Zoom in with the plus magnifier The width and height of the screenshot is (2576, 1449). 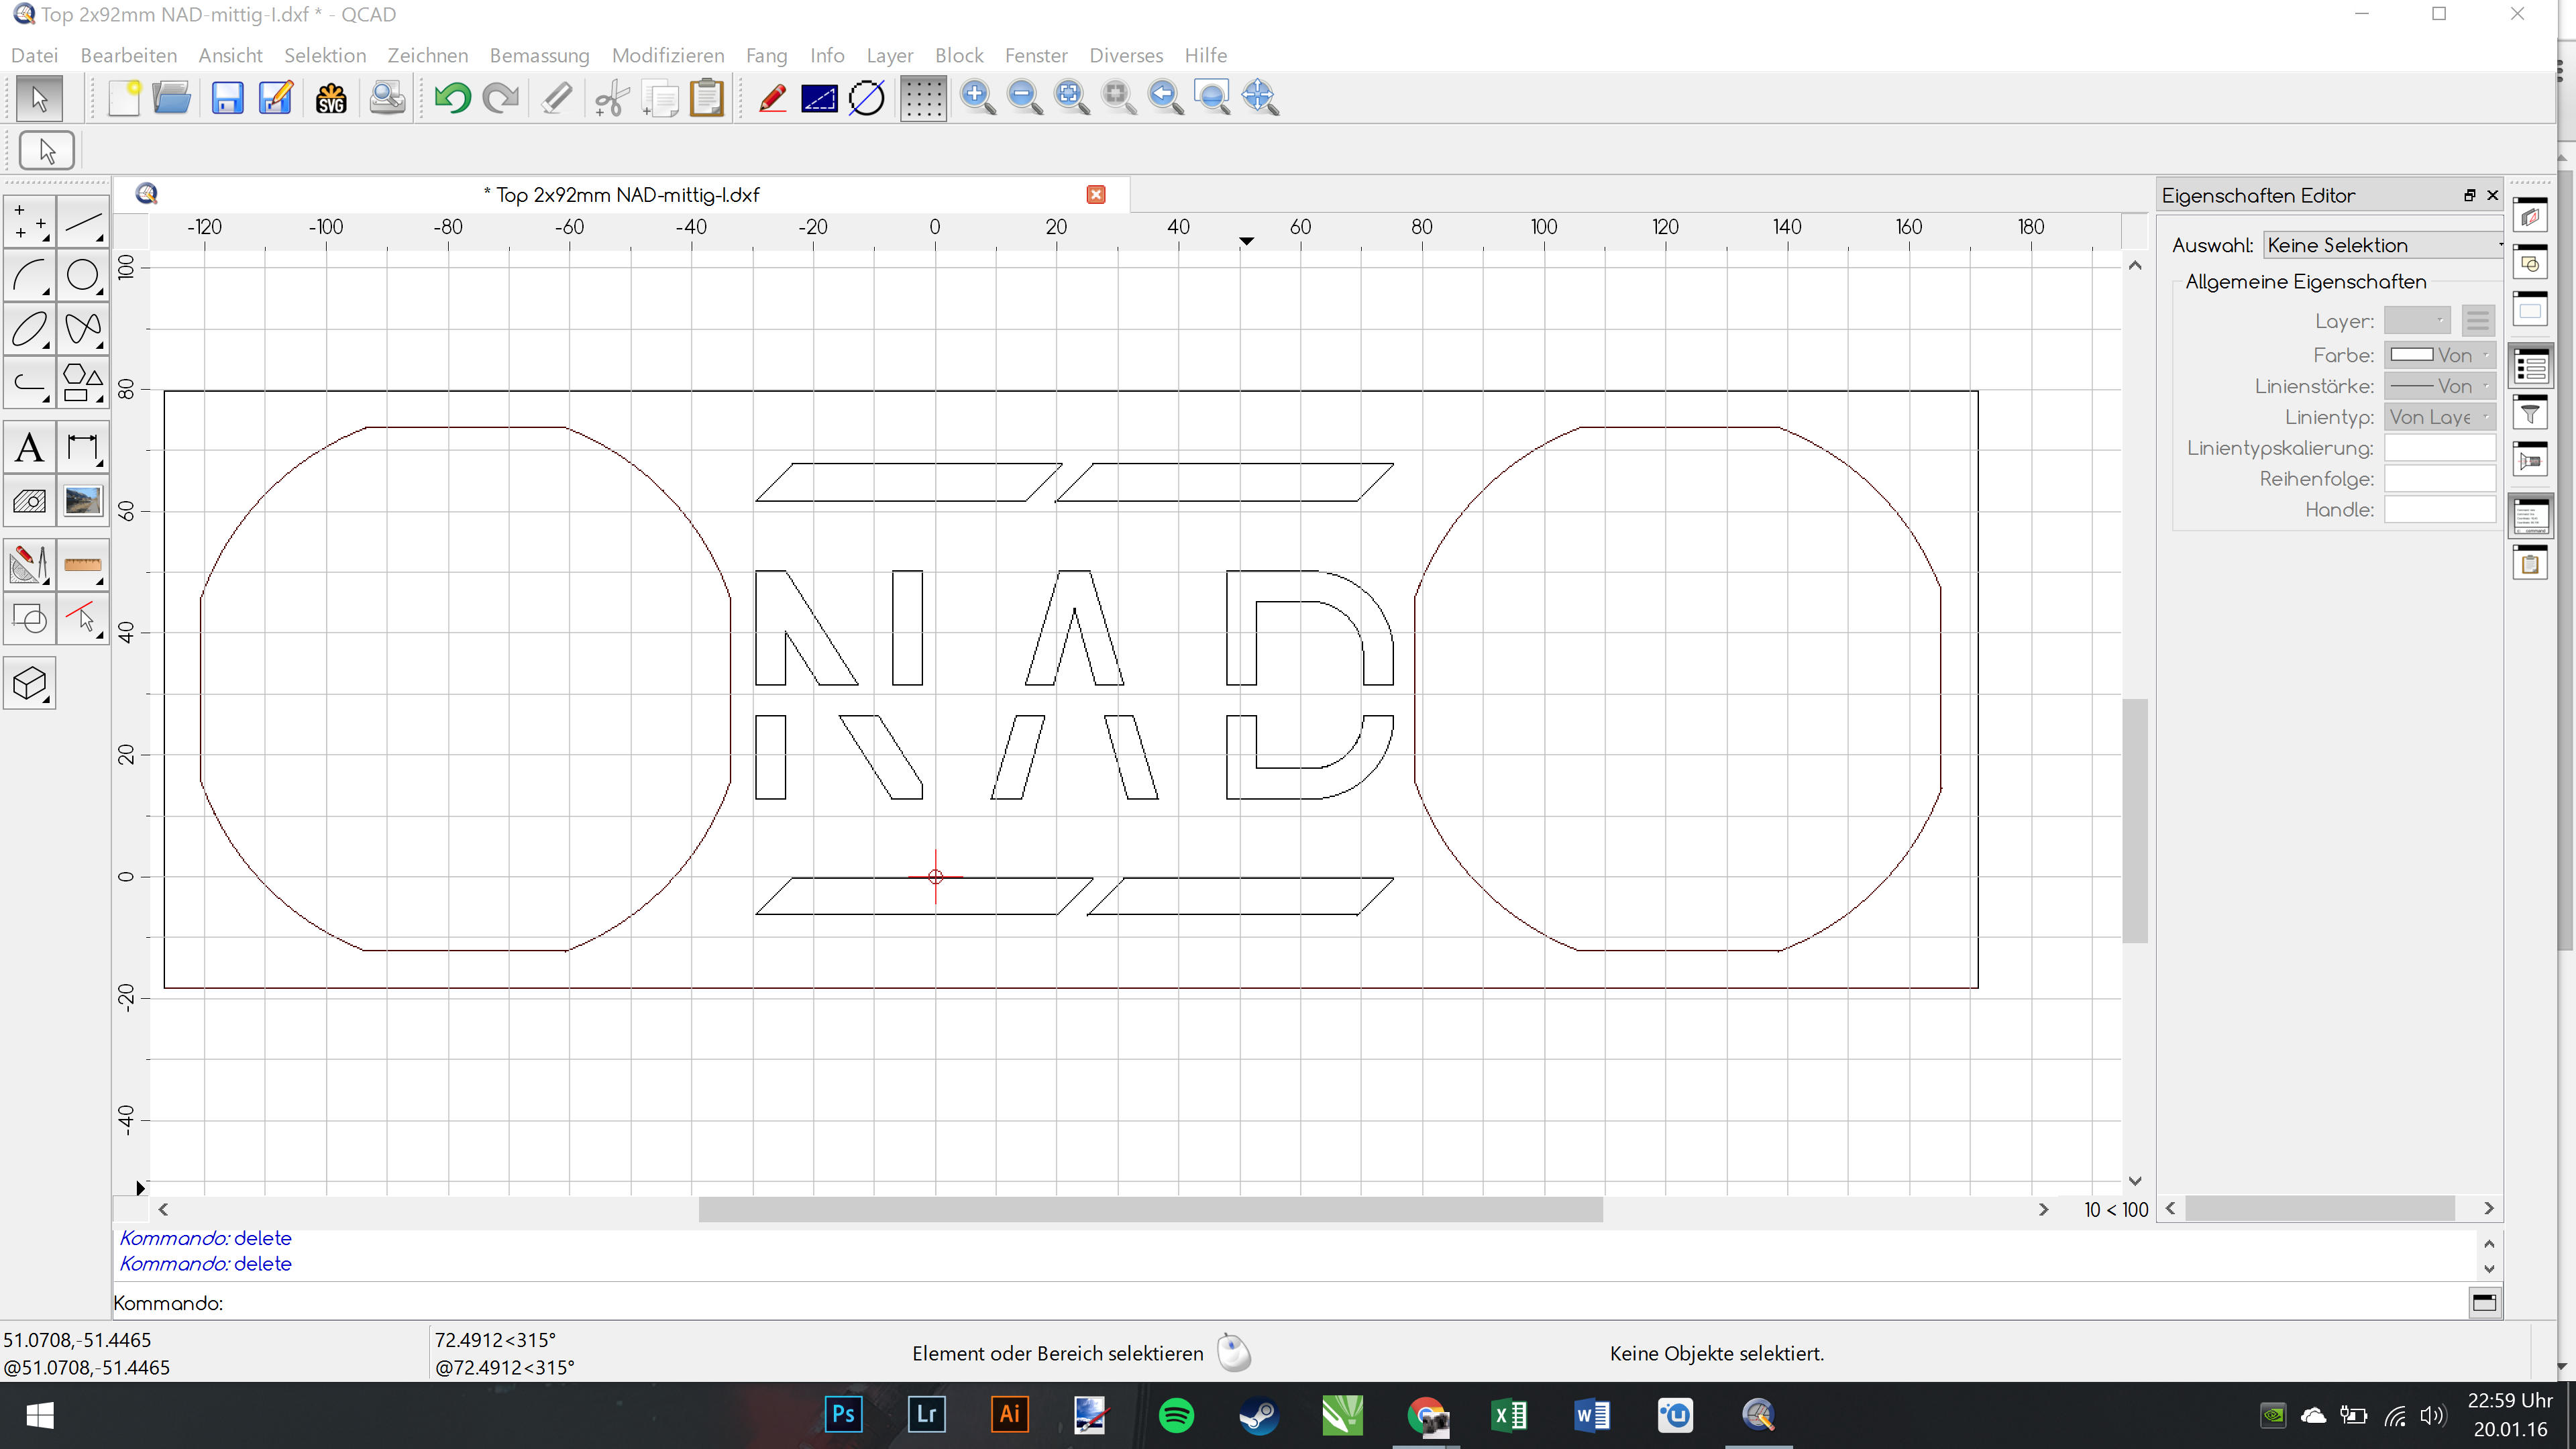977,98
